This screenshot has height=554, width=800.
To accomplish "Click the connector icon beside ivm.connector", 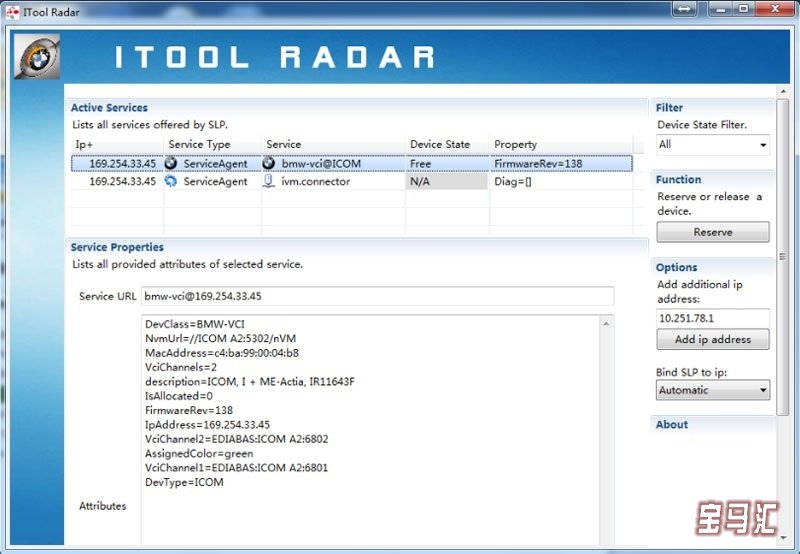I will click(268, 181).
